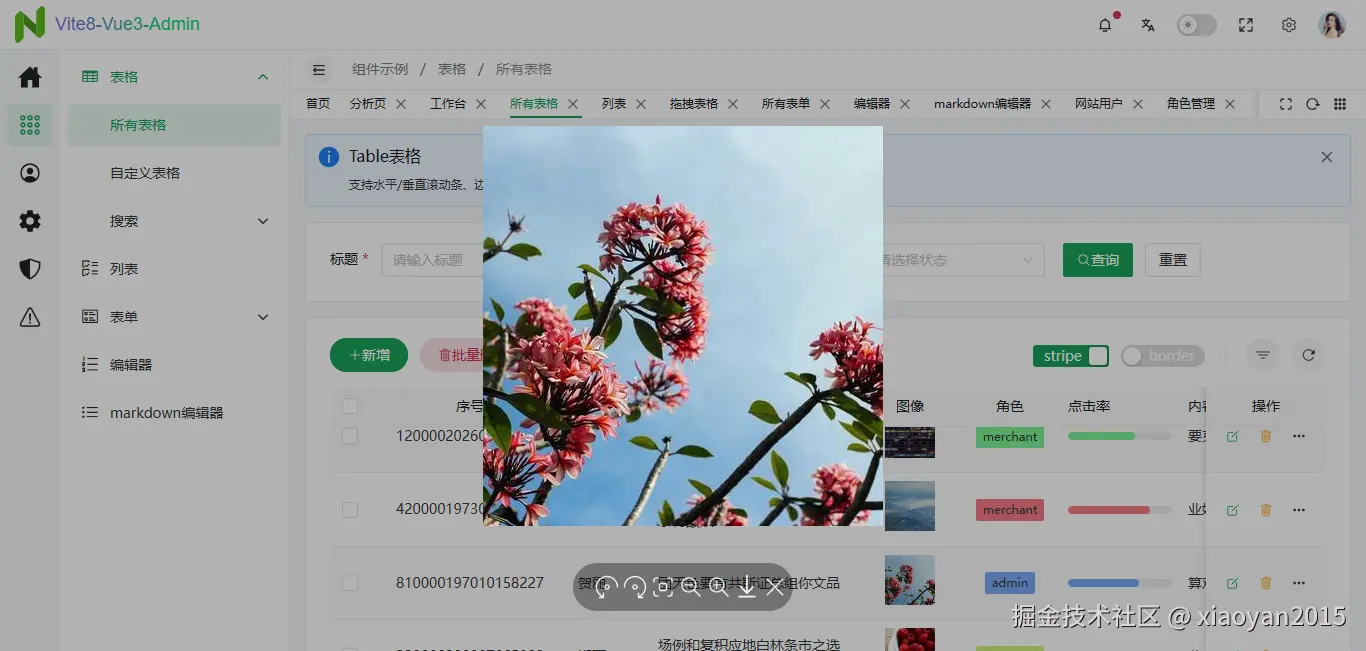1366x651 pixels.
Task: Check the row 420000 checkbox
Action: [350, 510]
